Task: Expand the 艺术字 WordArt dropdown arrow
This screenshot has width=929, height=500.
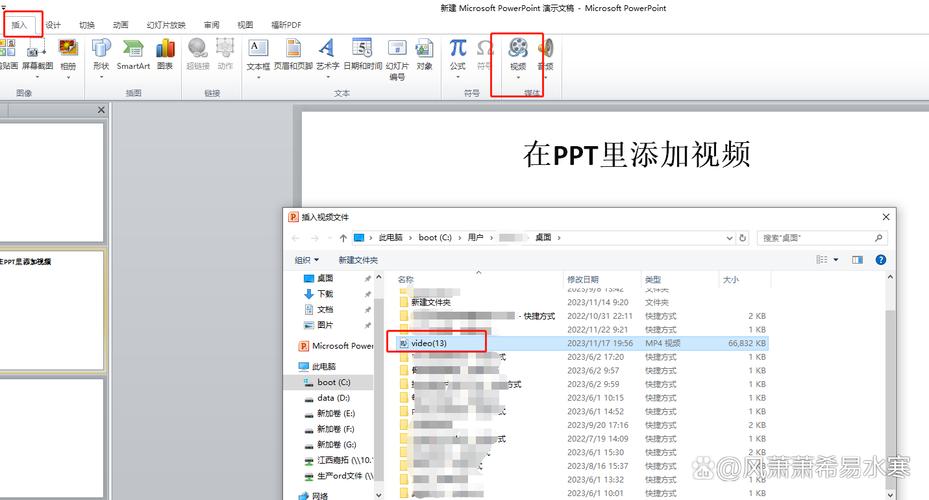Action: click(327, 77)
